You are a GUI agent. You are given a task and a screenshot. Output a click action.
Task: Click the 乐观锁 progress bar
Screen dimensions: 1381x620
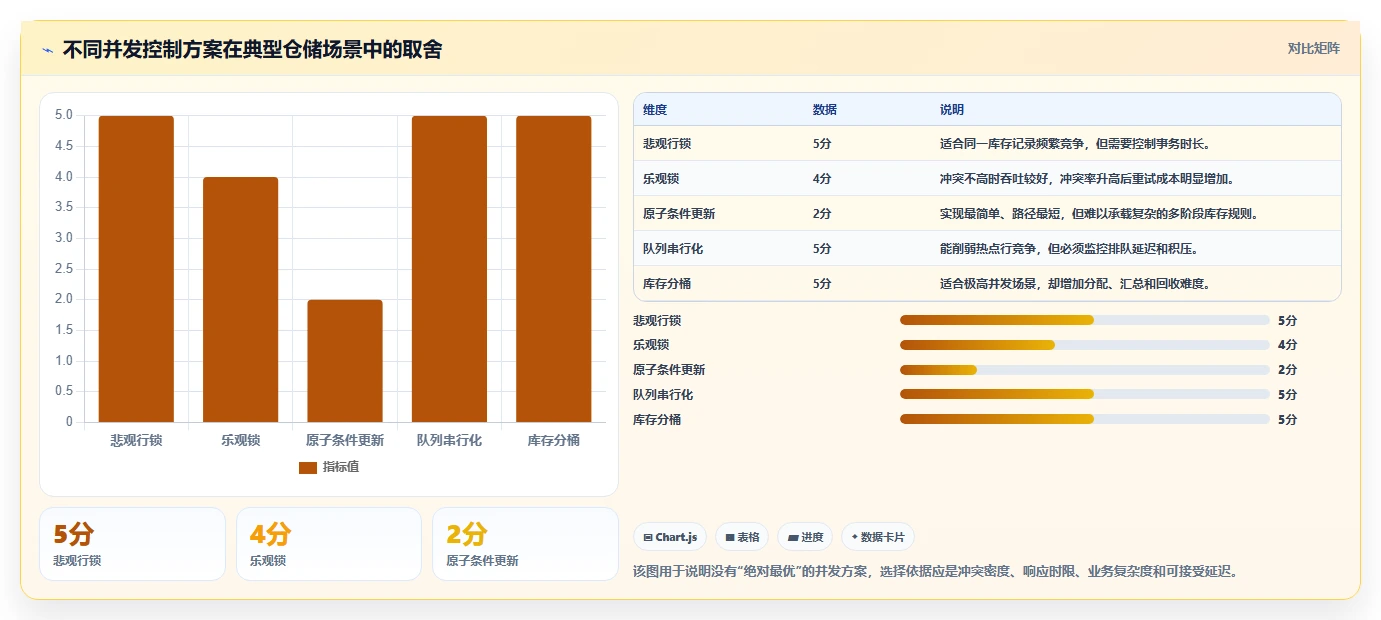(1085, 345)
